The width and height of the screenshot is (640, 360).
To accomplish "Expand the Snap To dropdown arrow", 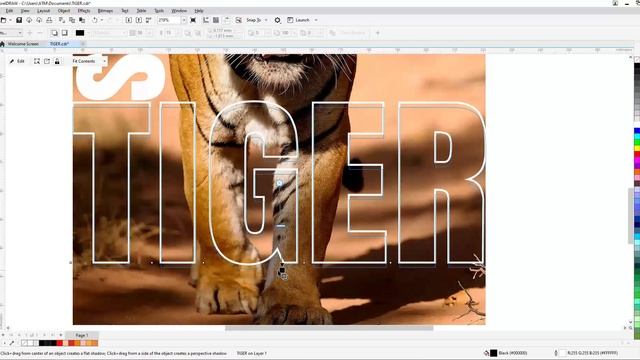I will click(x=266, y=20).
